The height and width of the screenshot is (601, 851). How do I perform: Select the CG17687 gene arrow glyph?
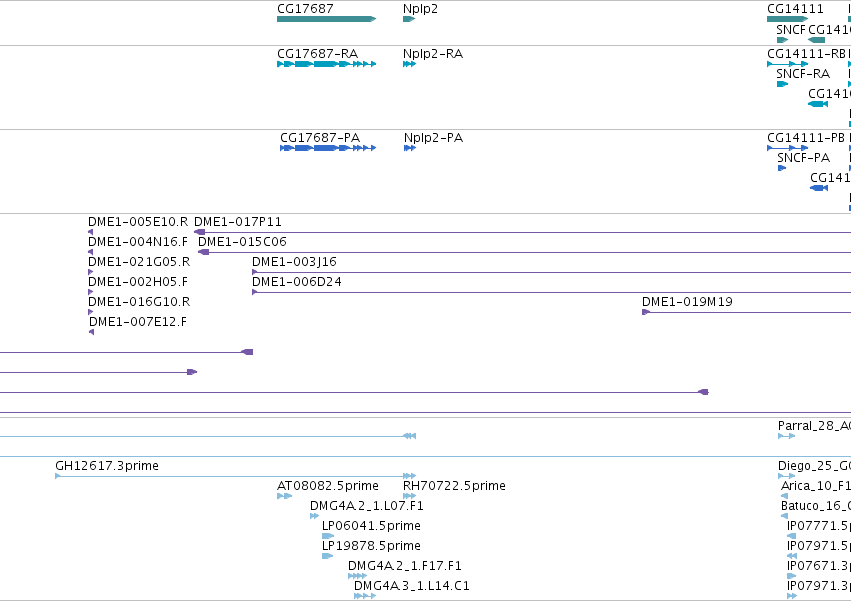click(x=326, y=19)
